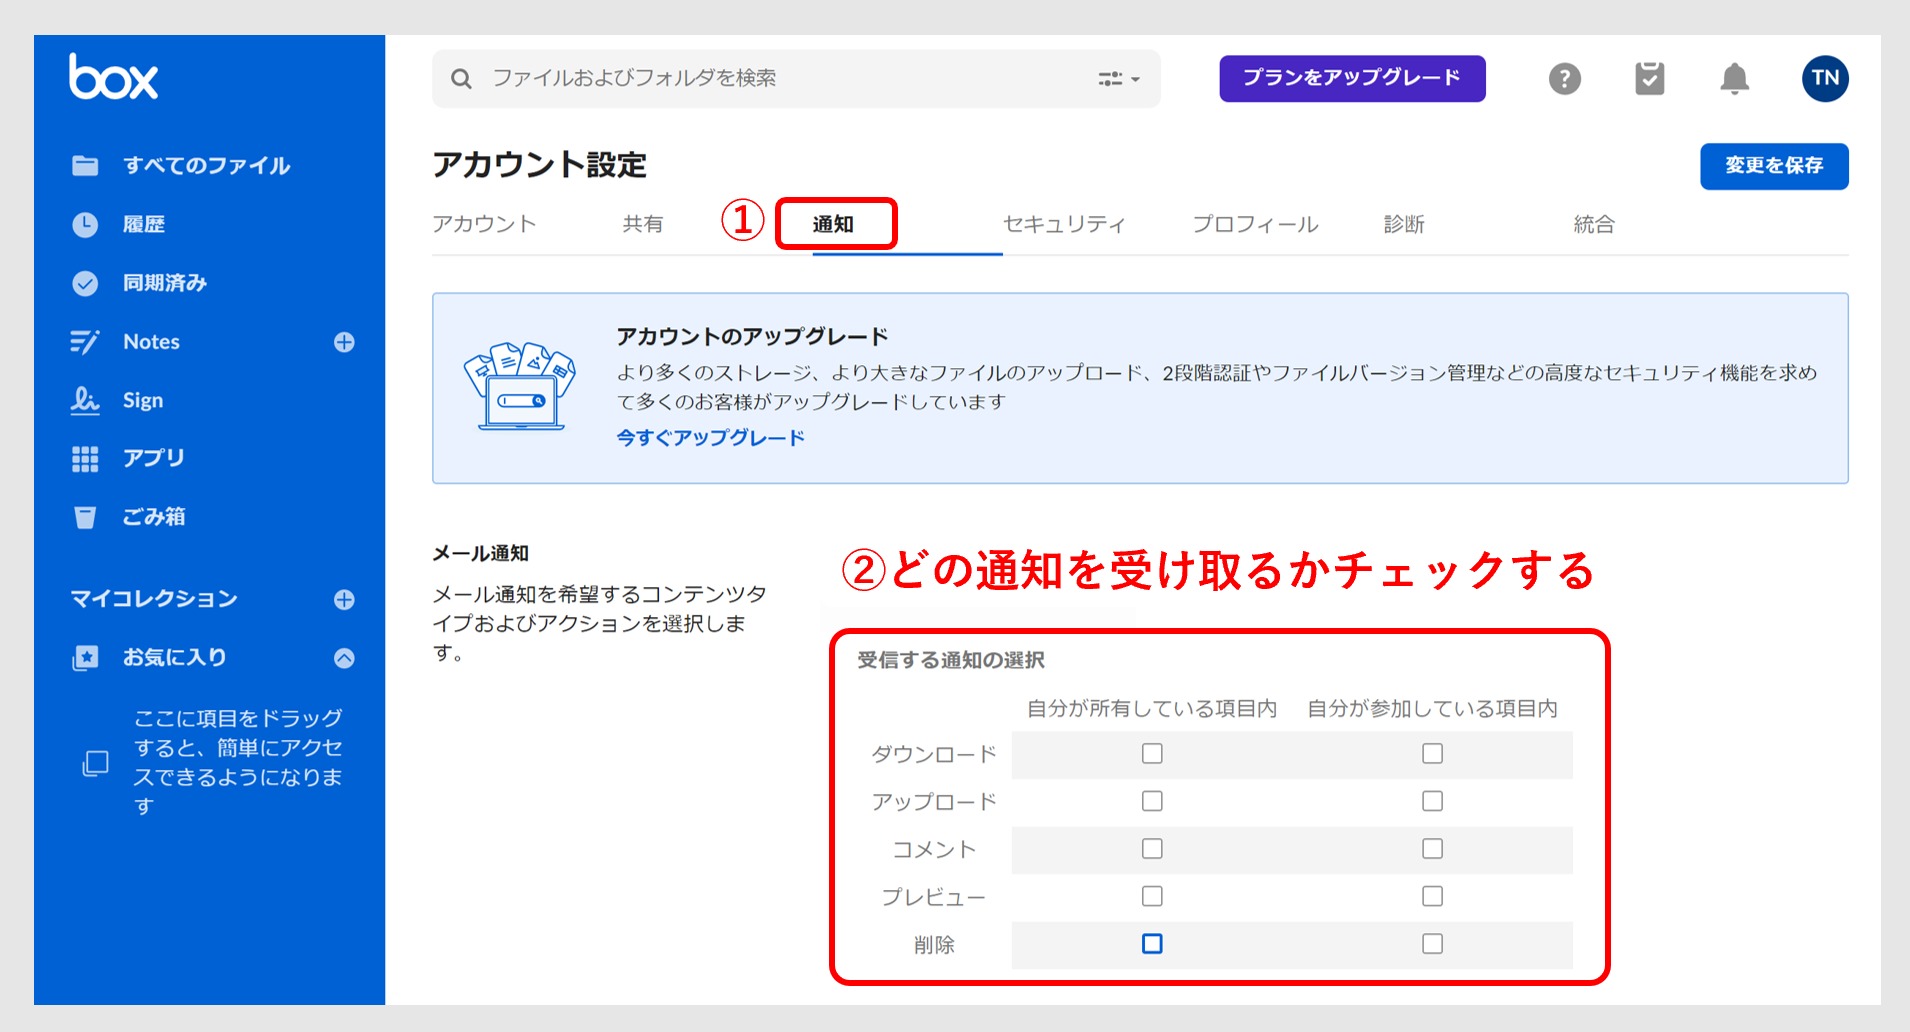Click the お気に入り collection label
The height and width of the screenshot is (1032, 1910).
[x=175, y=658]
